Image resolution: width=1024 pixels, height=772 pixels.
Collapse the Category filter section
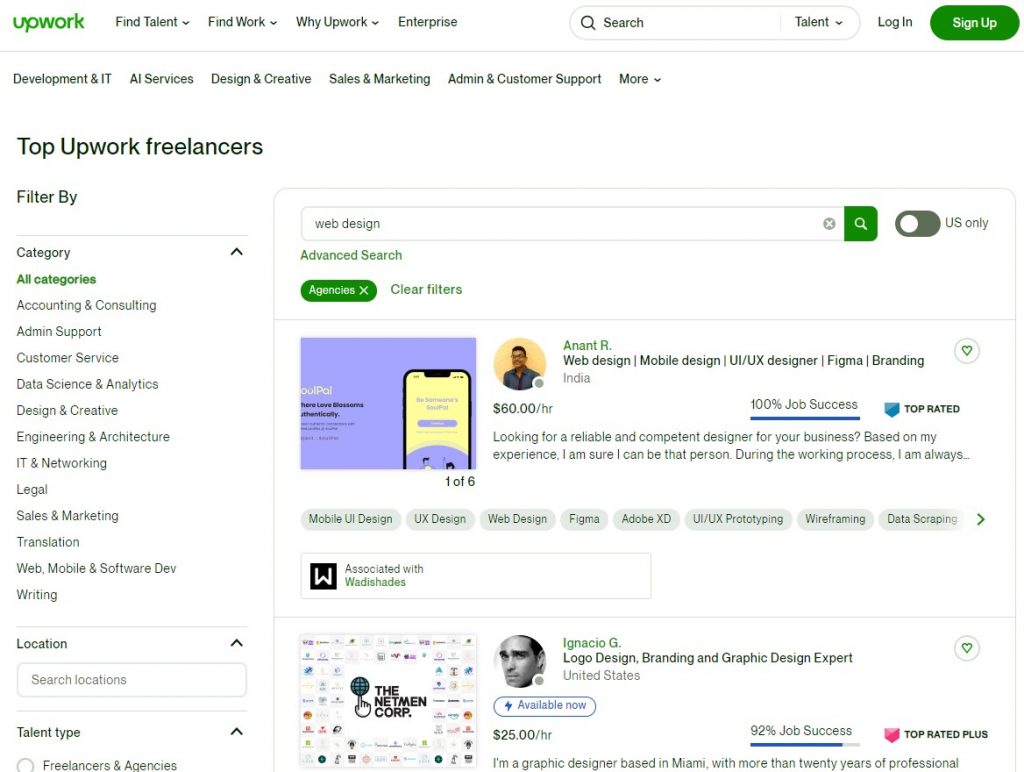tap(236, 252)
